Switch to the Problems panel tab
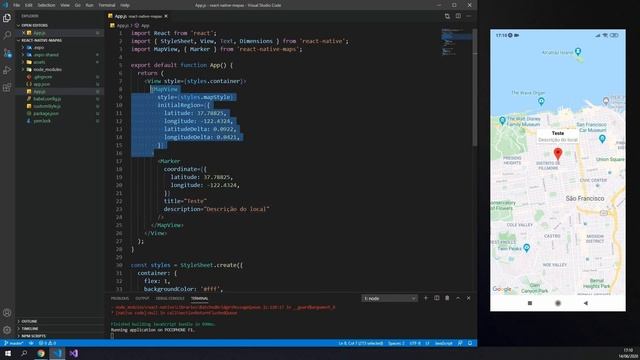The image size is (640, 360). pyautogui.click(x=120, y=298)
